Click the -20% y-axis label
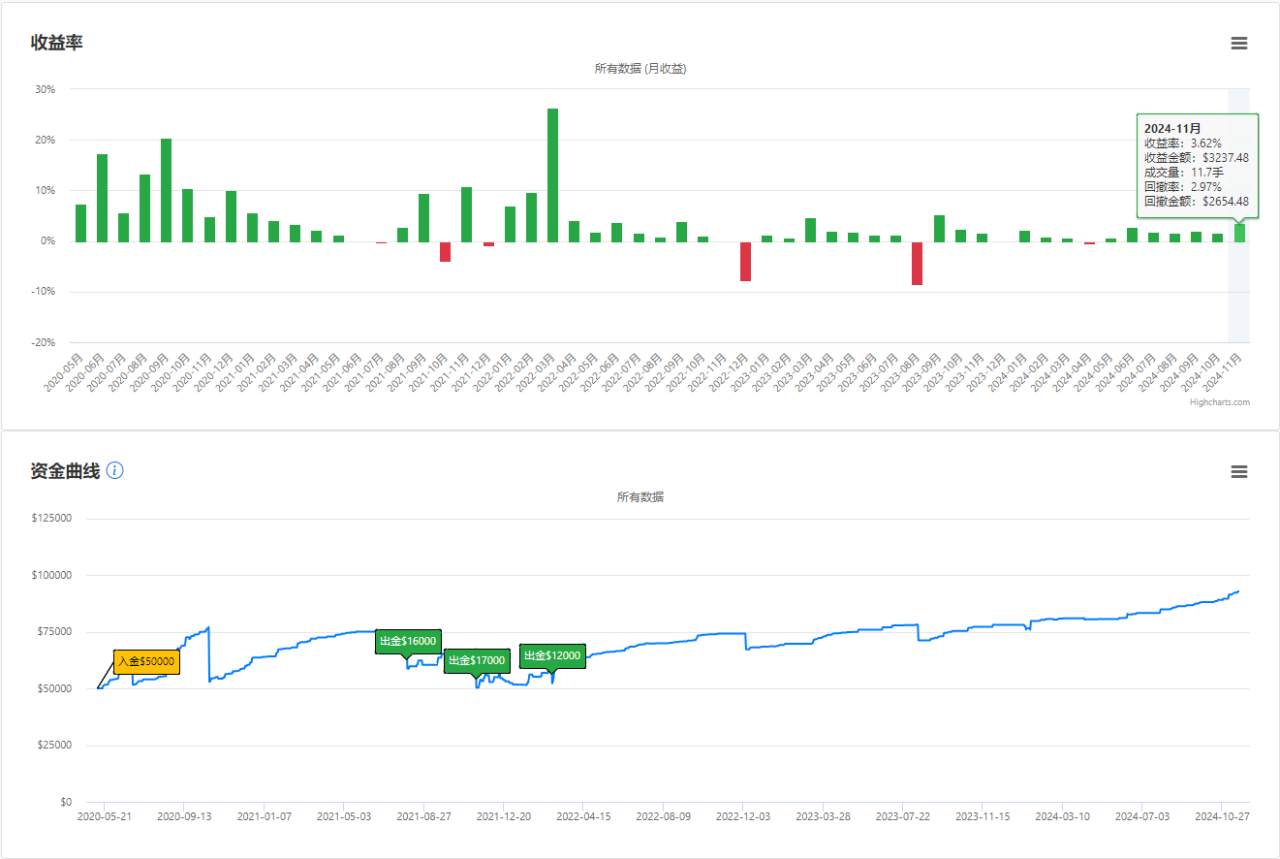 43,342
